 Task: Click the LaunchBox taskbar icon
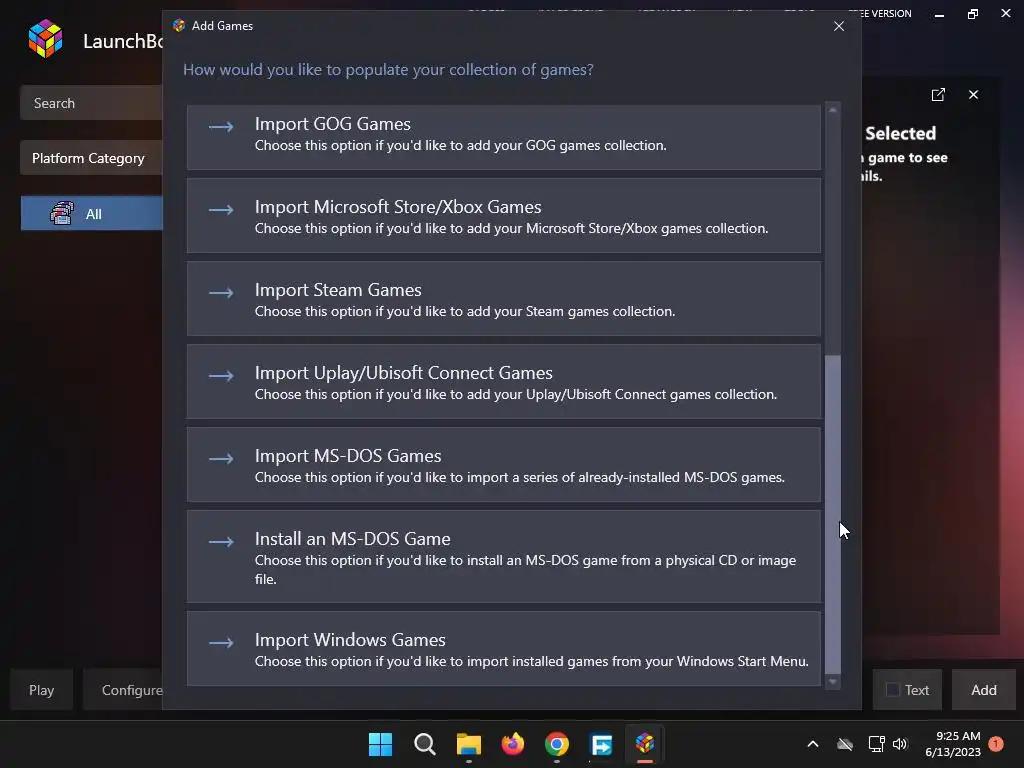pos(645,744)
